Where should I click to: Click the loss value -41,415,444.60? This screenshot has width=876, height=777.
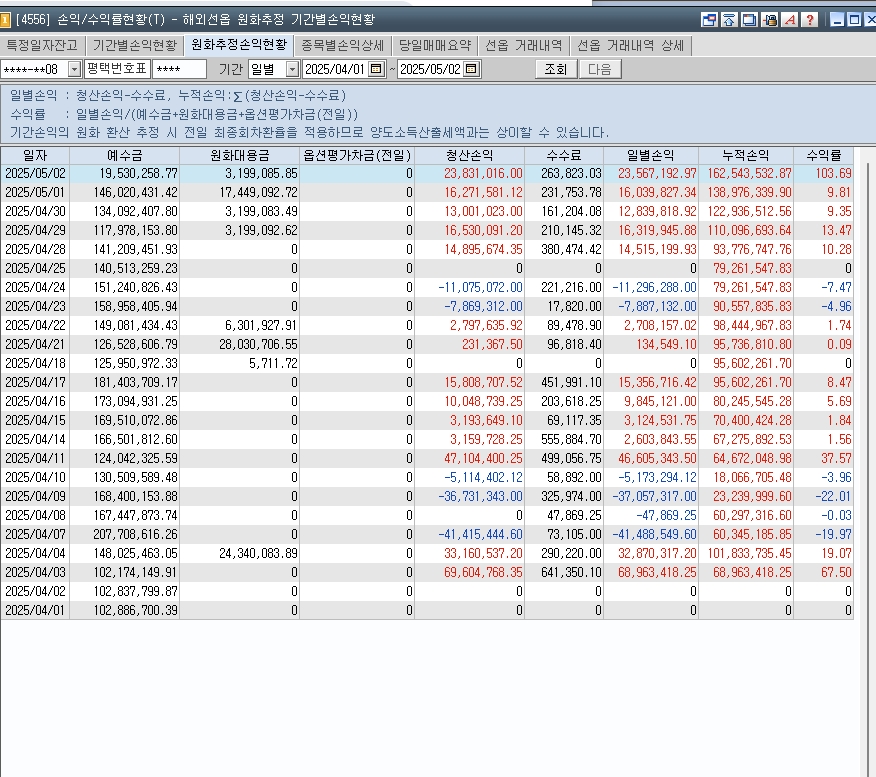[480, 535]
